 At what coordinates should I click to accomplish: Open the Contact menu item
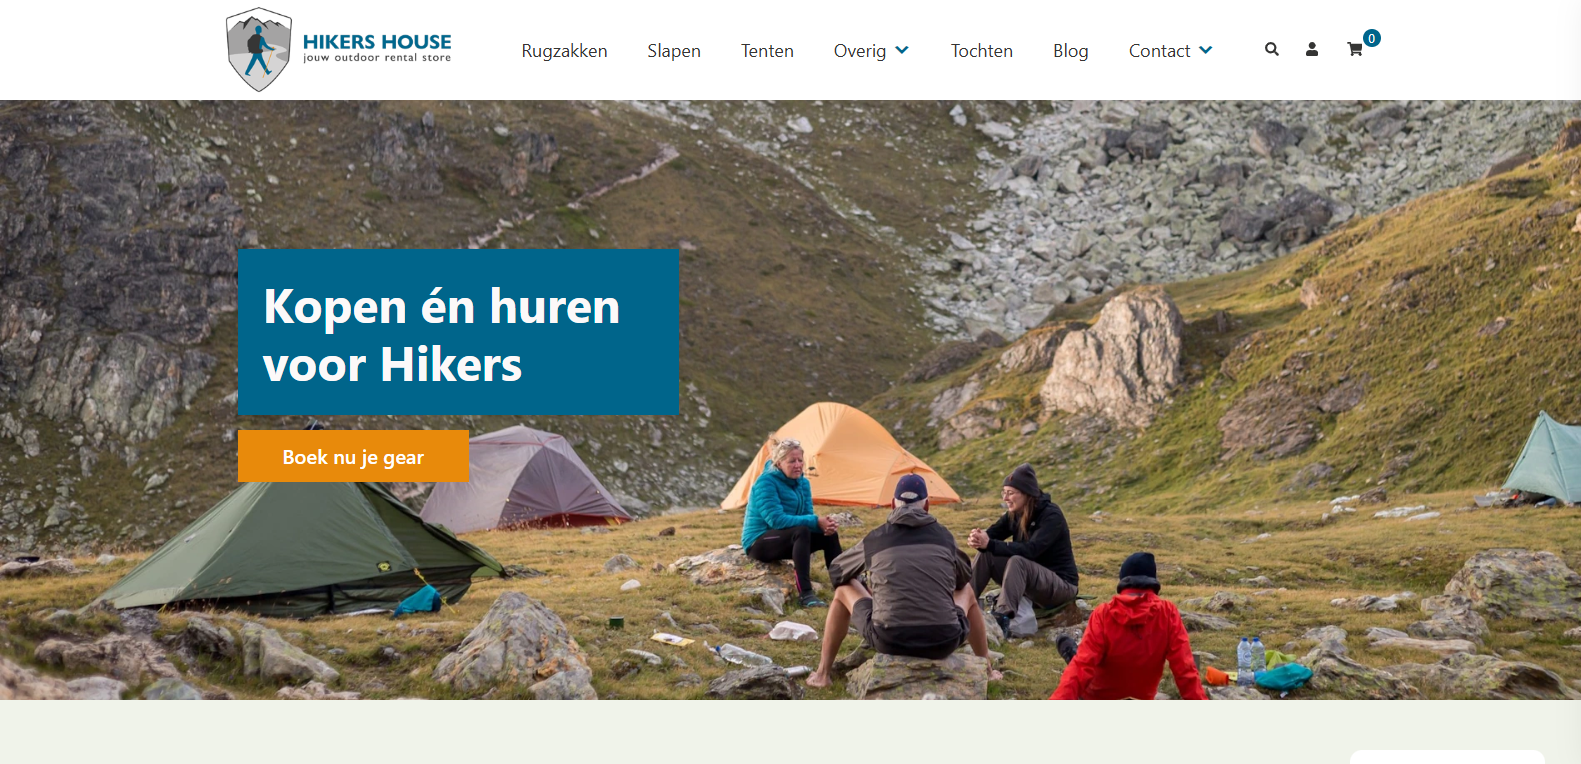click(1160, 51)
